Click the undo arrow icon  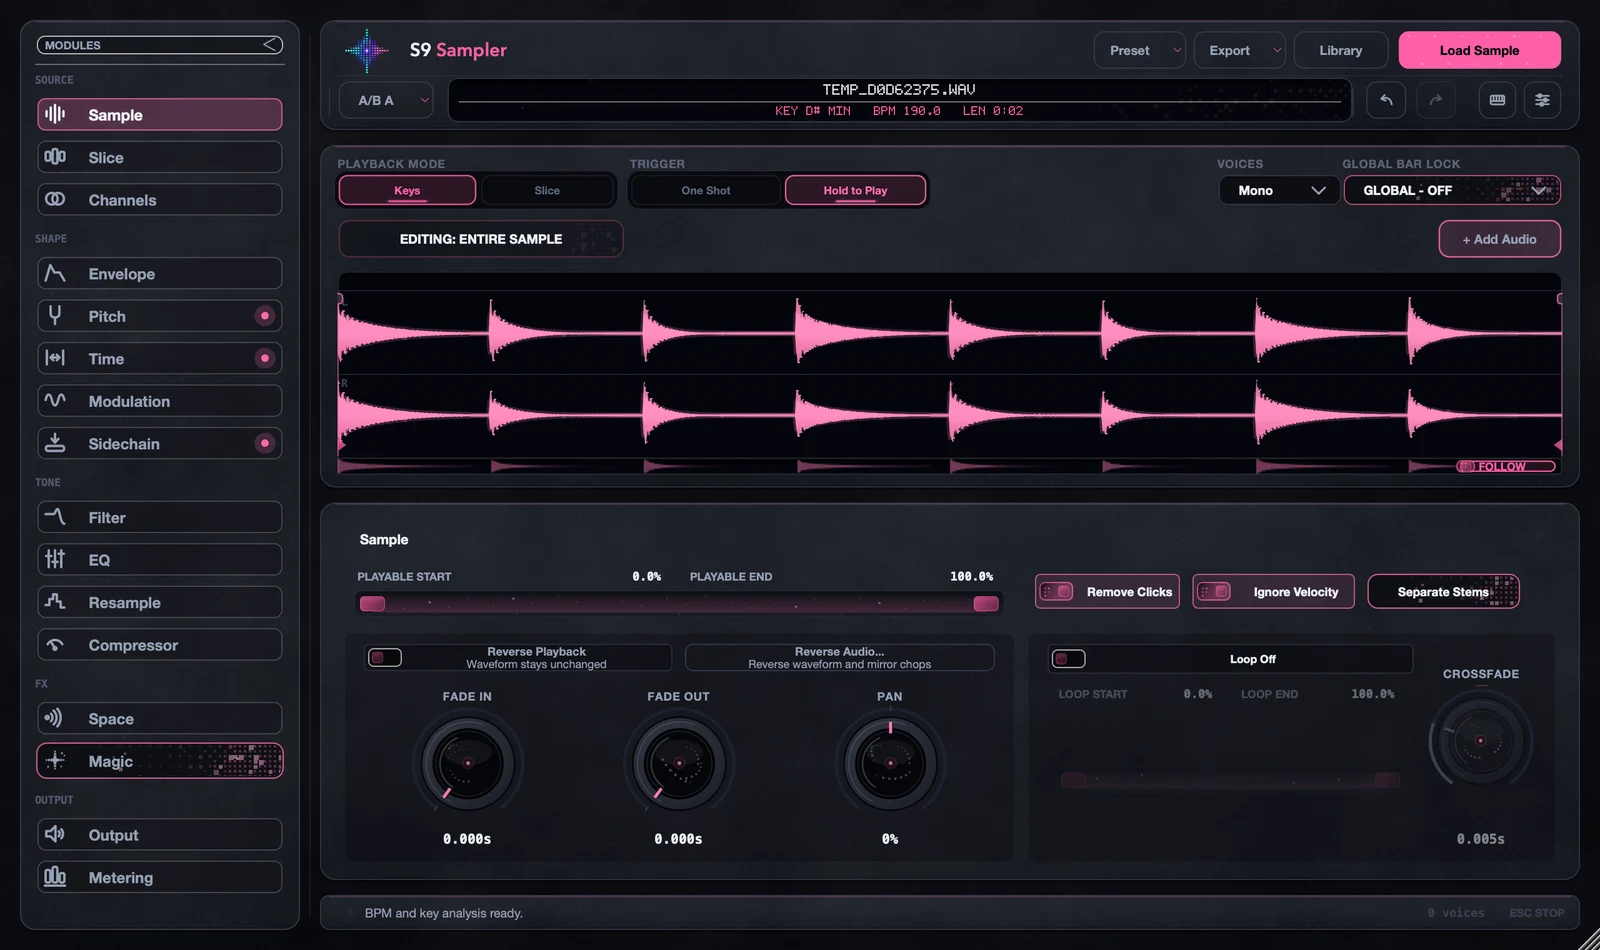tap(1386, 100)
